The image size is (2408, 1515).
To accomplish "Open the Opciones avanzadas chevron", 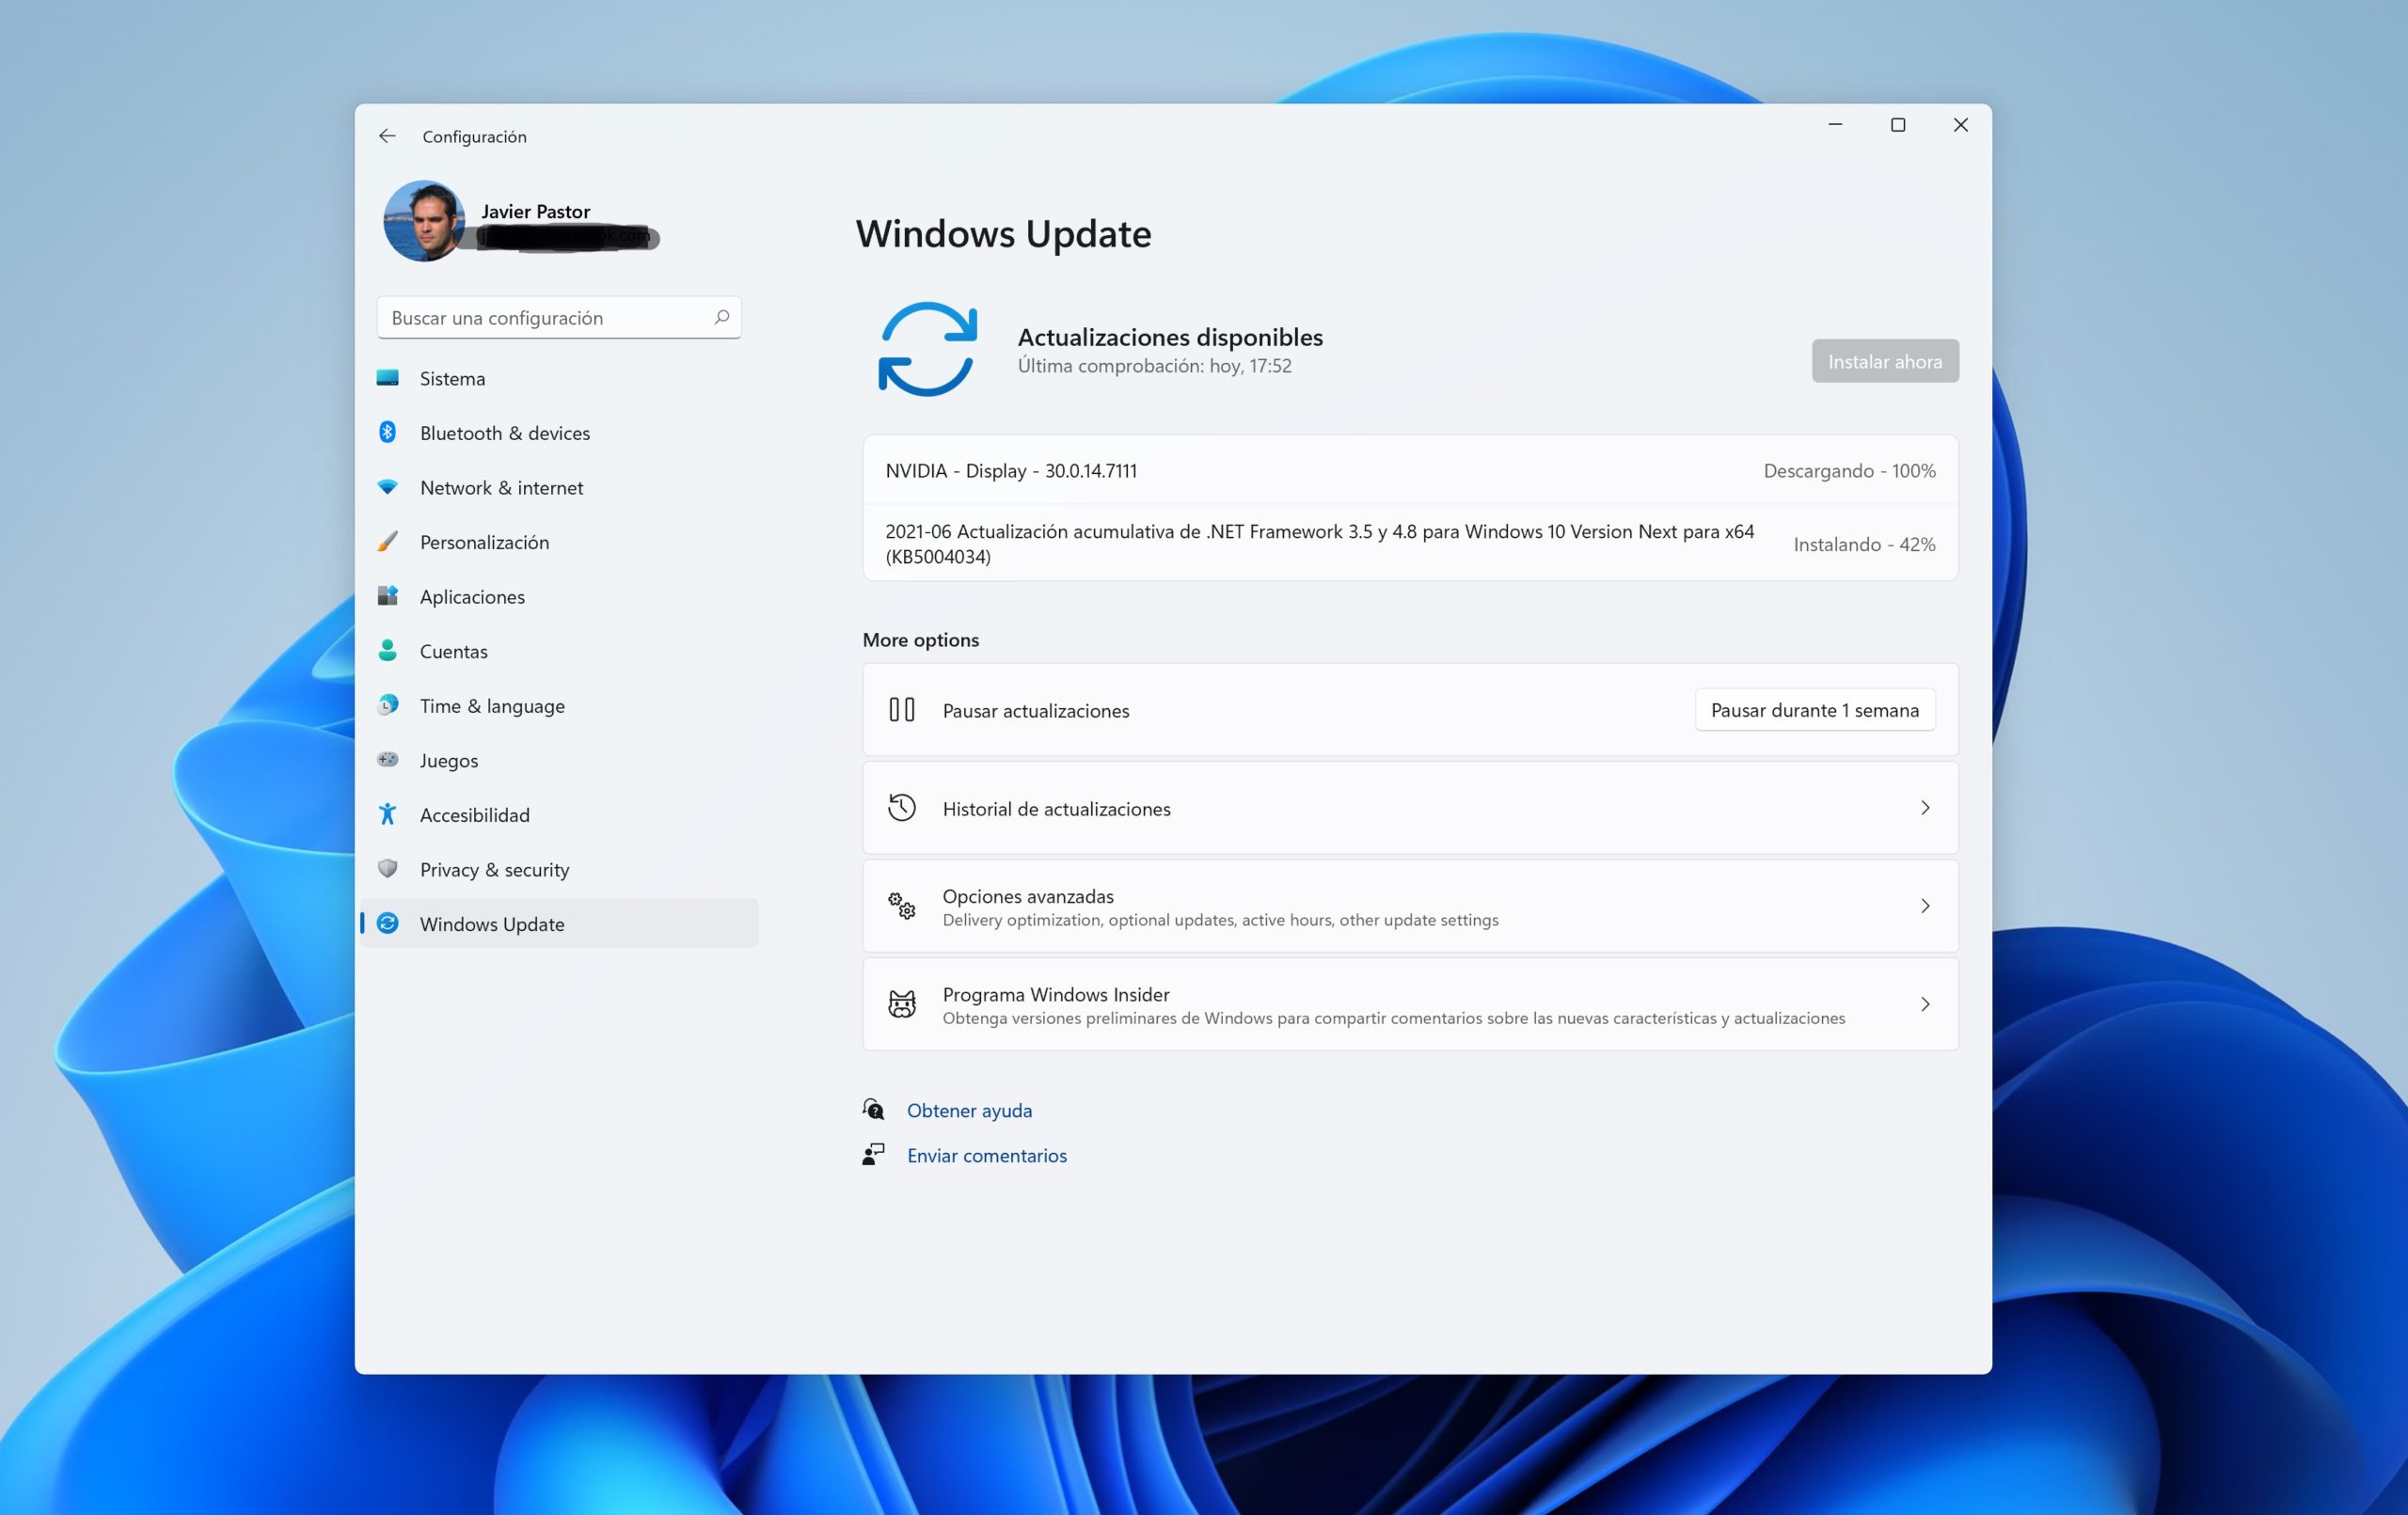I will click(x=1924, y=906).
